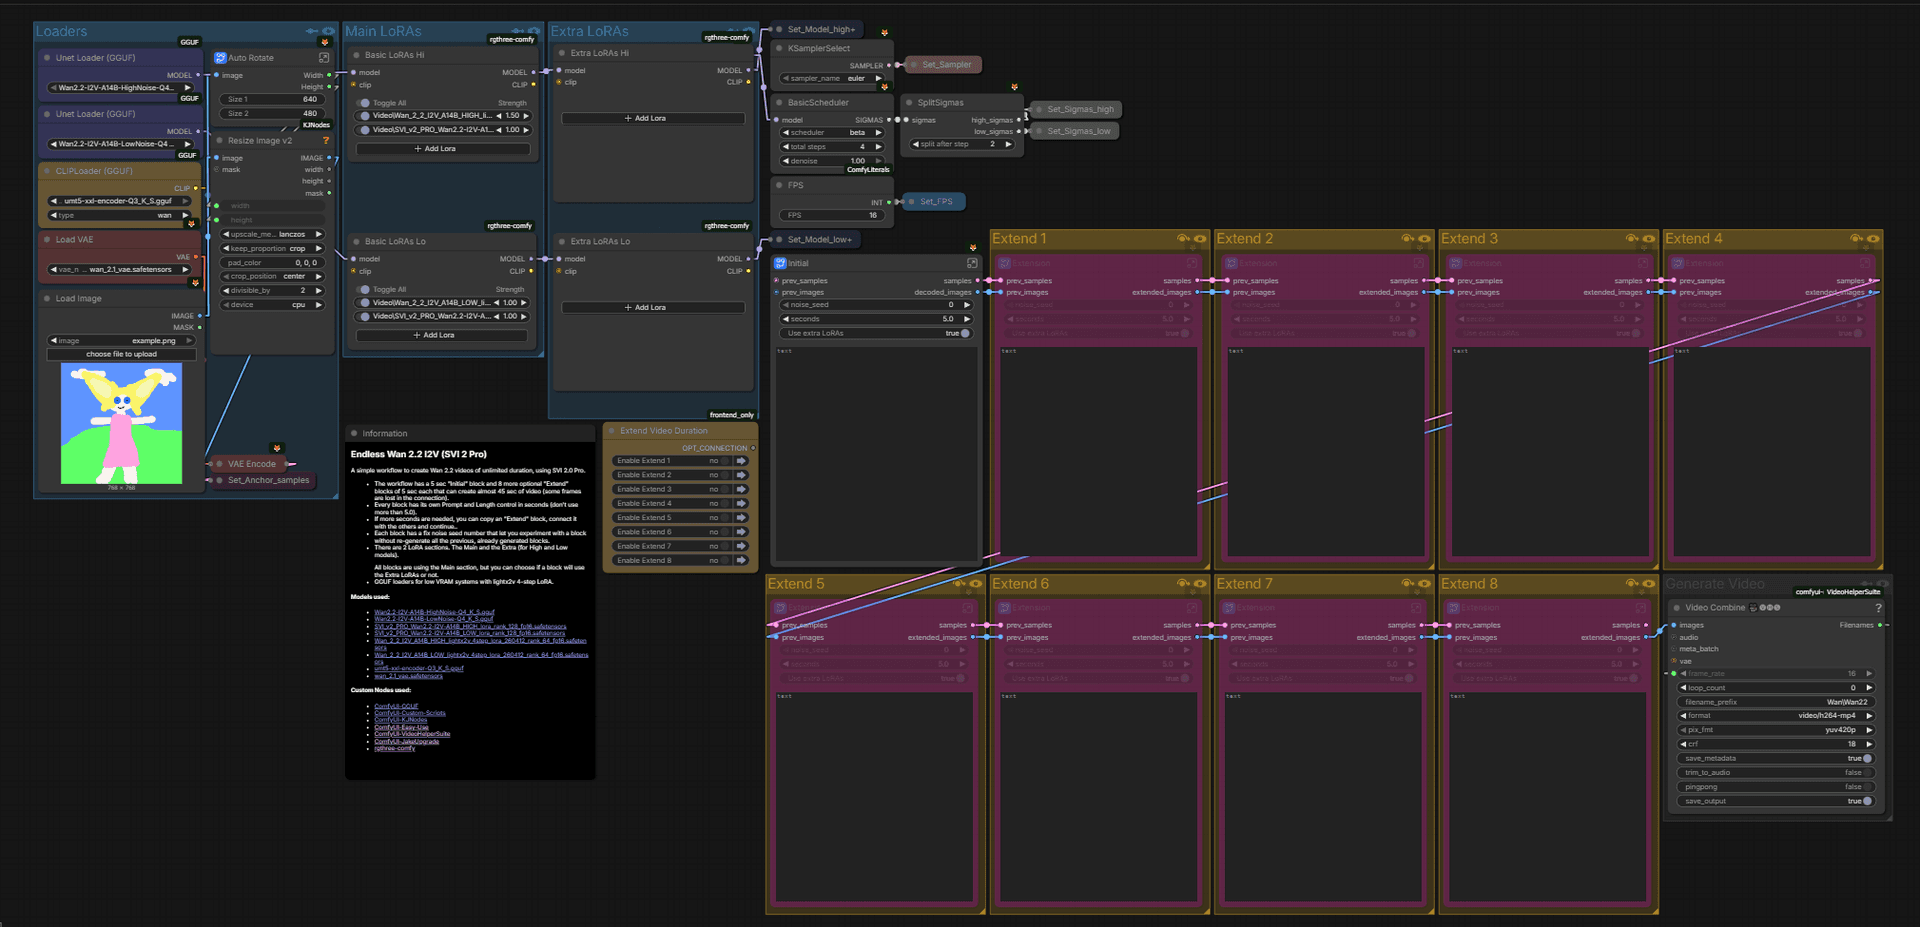The width and height of the screenshot is (1920, 927).
Task: Click Add Lora in Extra LoRAs Lo
Action: 653,307
